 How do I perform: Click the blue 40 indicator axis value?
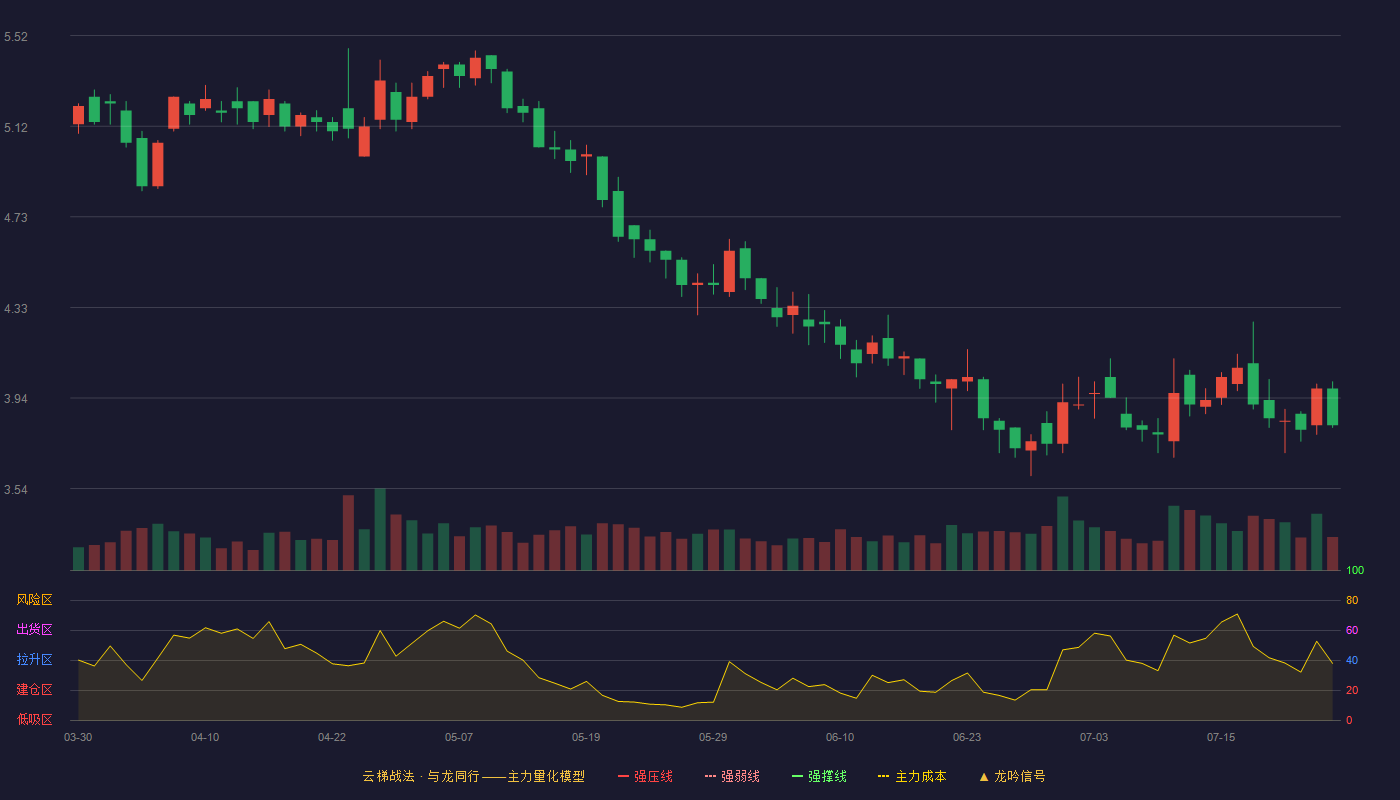[1352, 661]
